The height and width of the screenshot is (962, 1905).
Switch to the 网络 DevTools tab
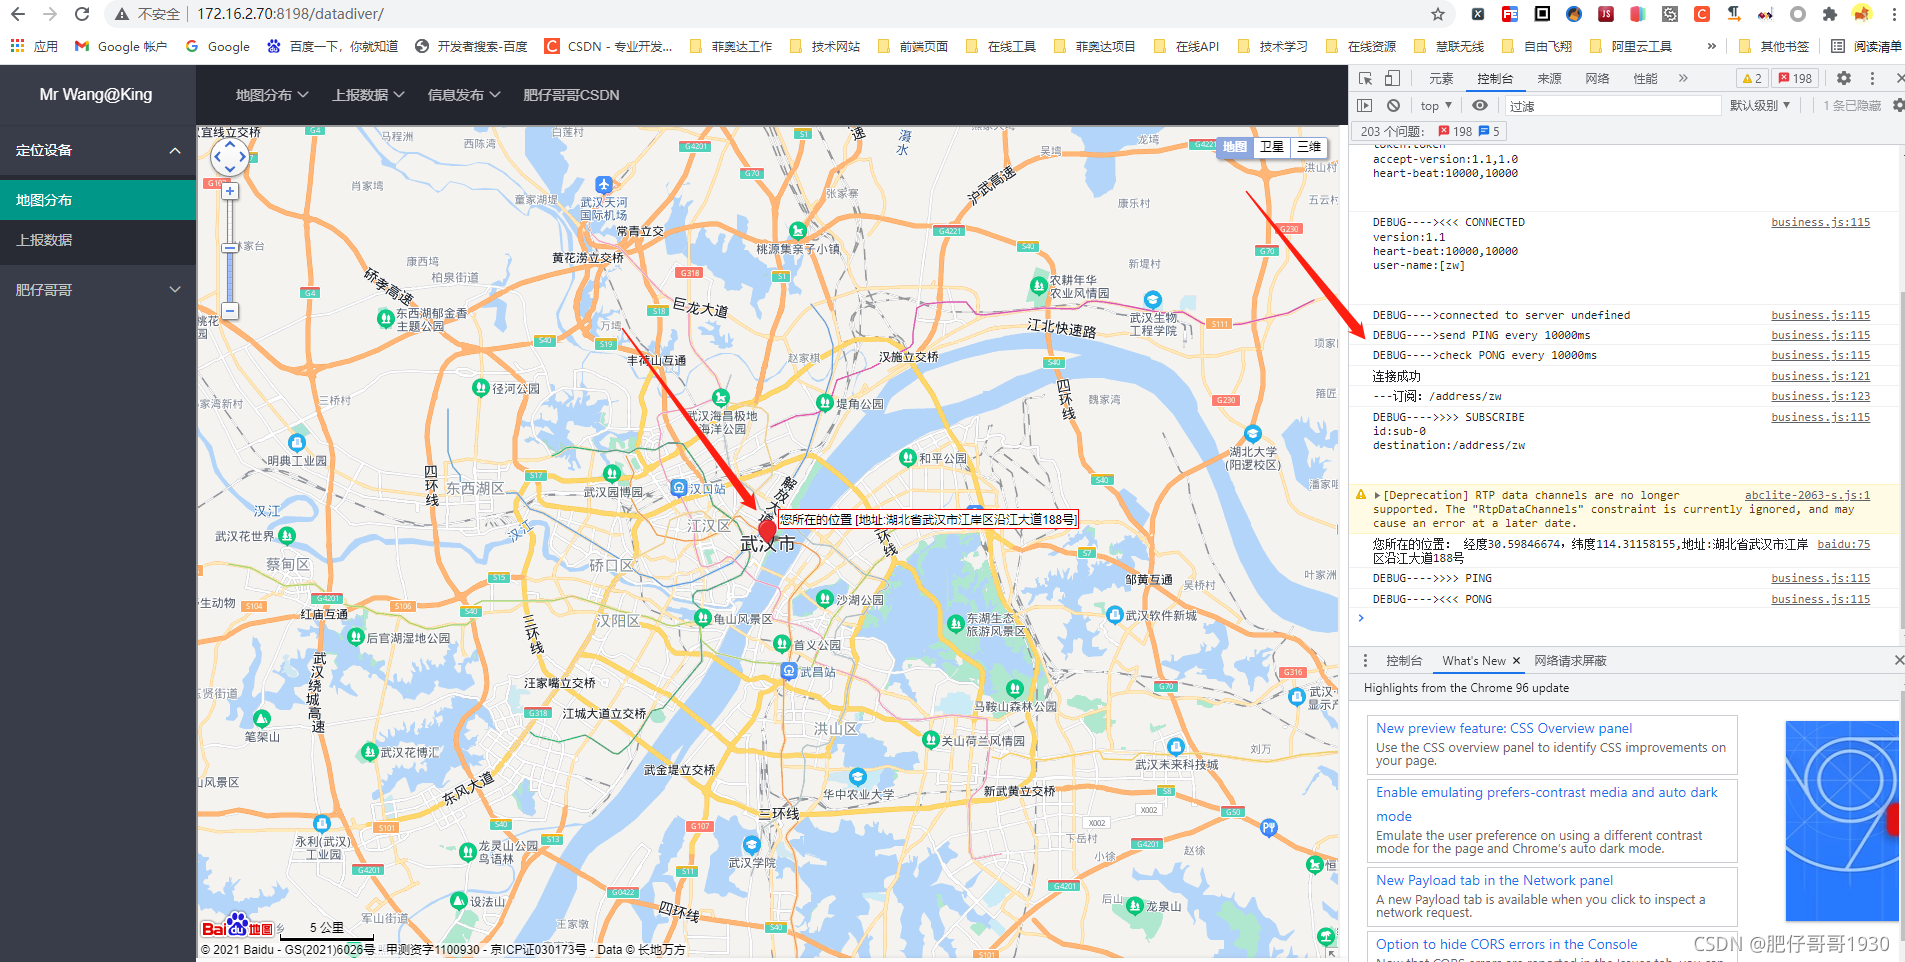1597,78
